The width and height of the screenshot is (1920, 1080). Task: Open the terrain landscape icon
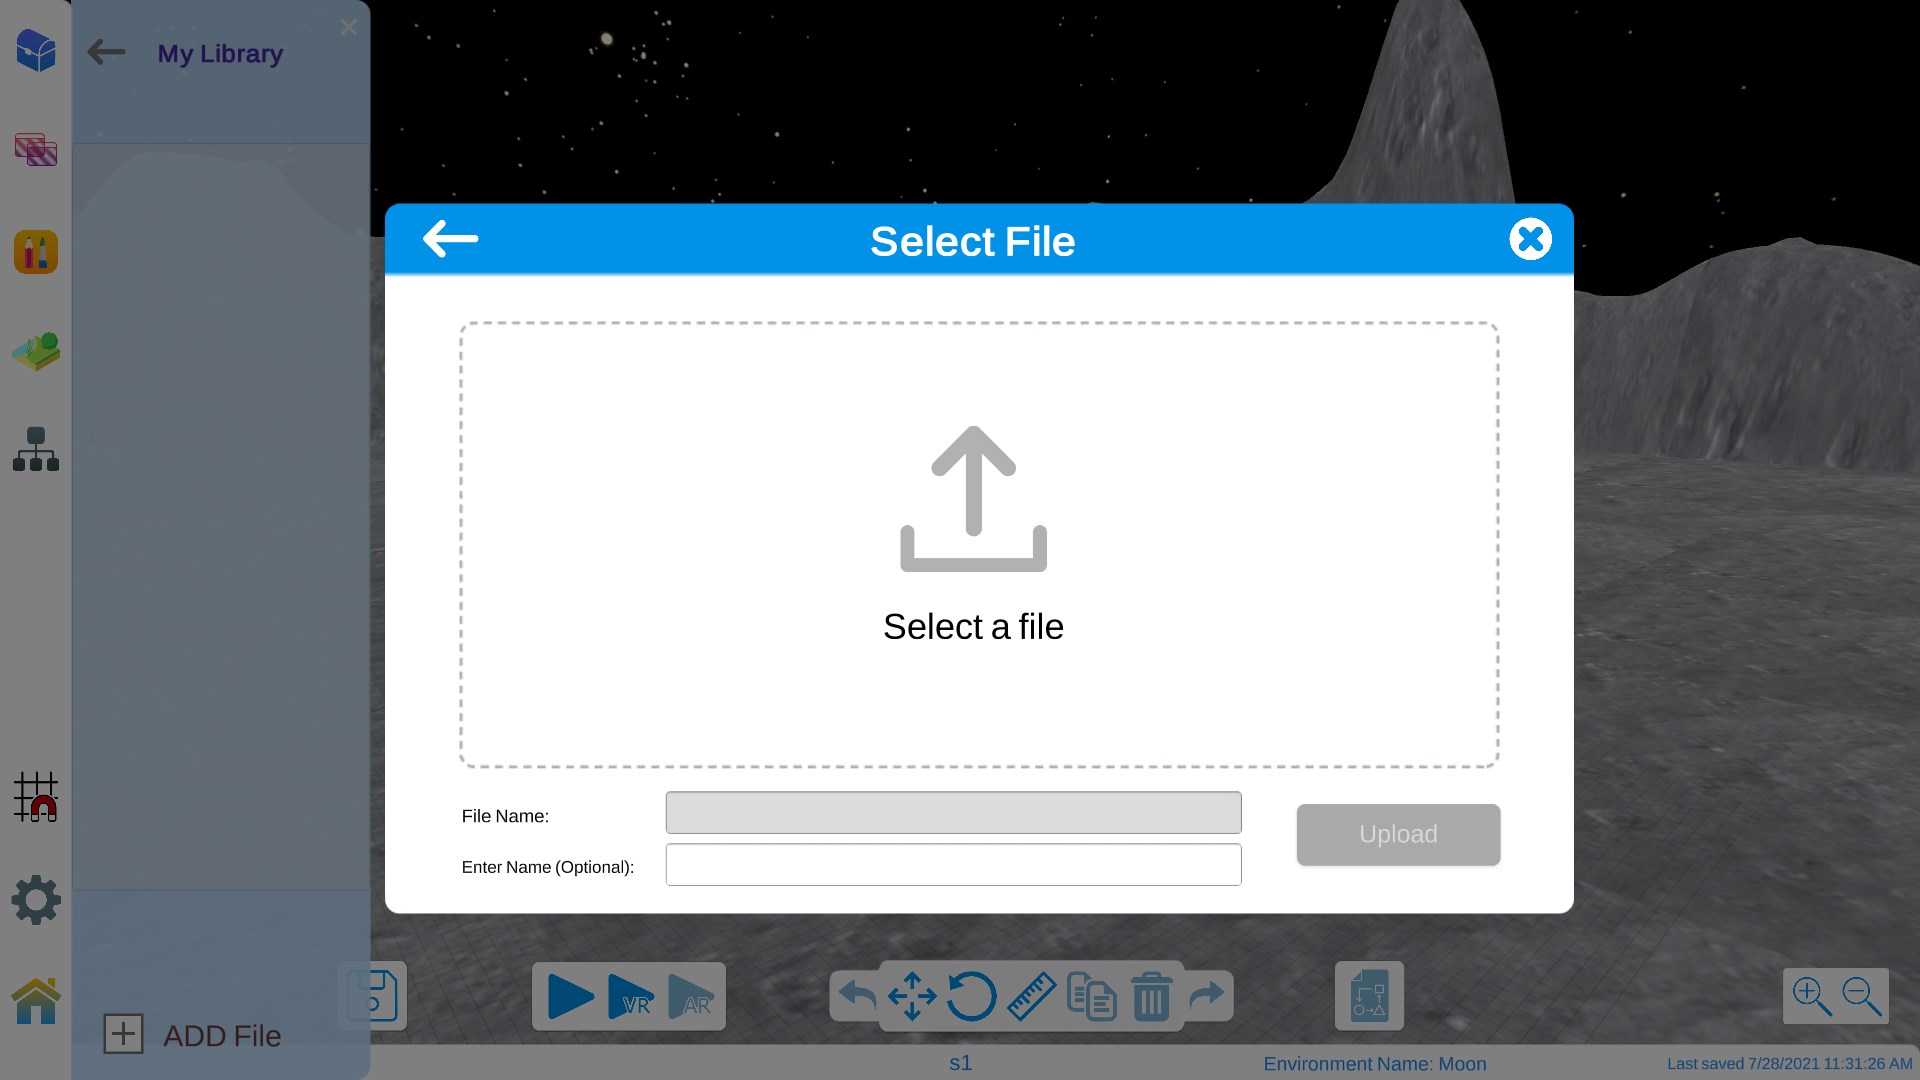(36, 351)
